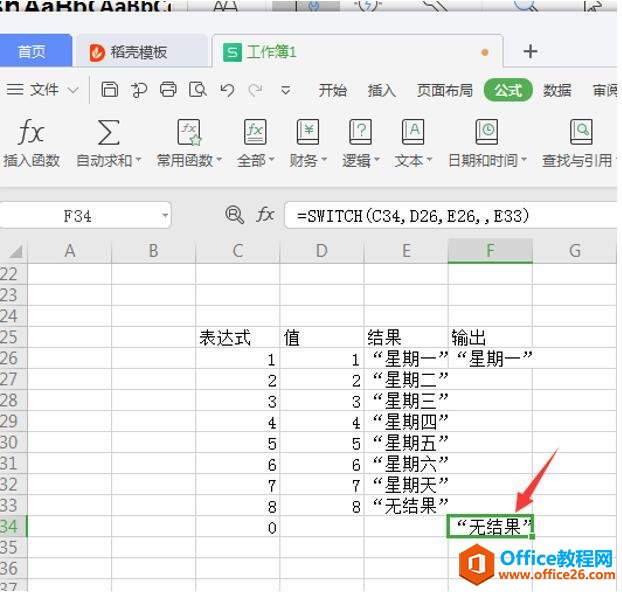622x592 pixels.
Task: Click the select-all corner triangle
Action: pyautogui.click(x=16, y=252)
